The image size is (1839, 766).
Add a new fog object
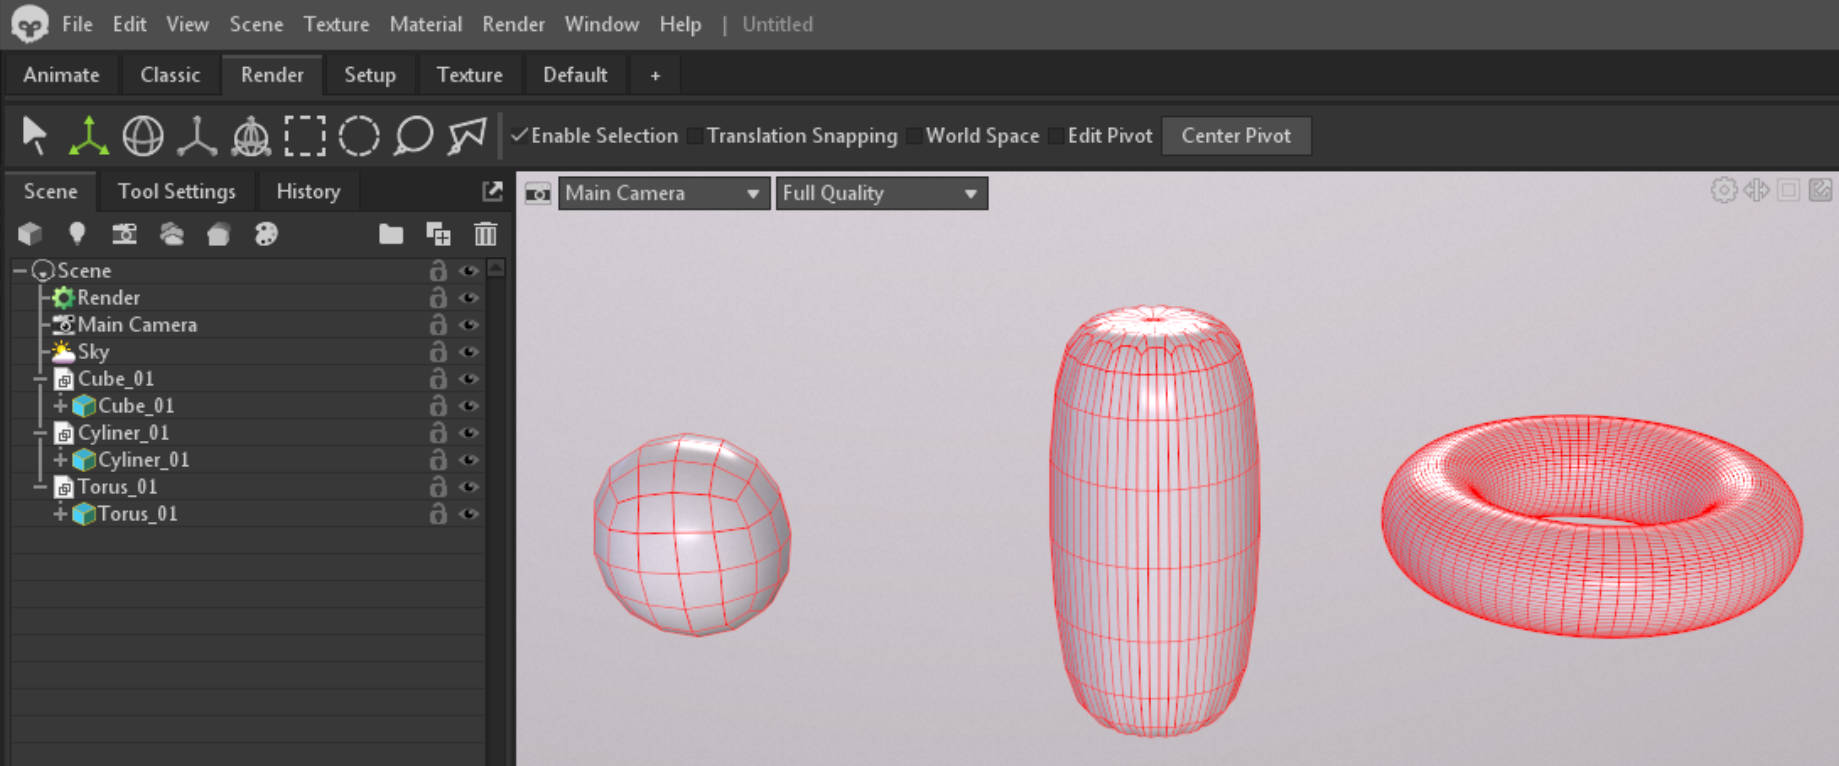[x=172, y=234]
